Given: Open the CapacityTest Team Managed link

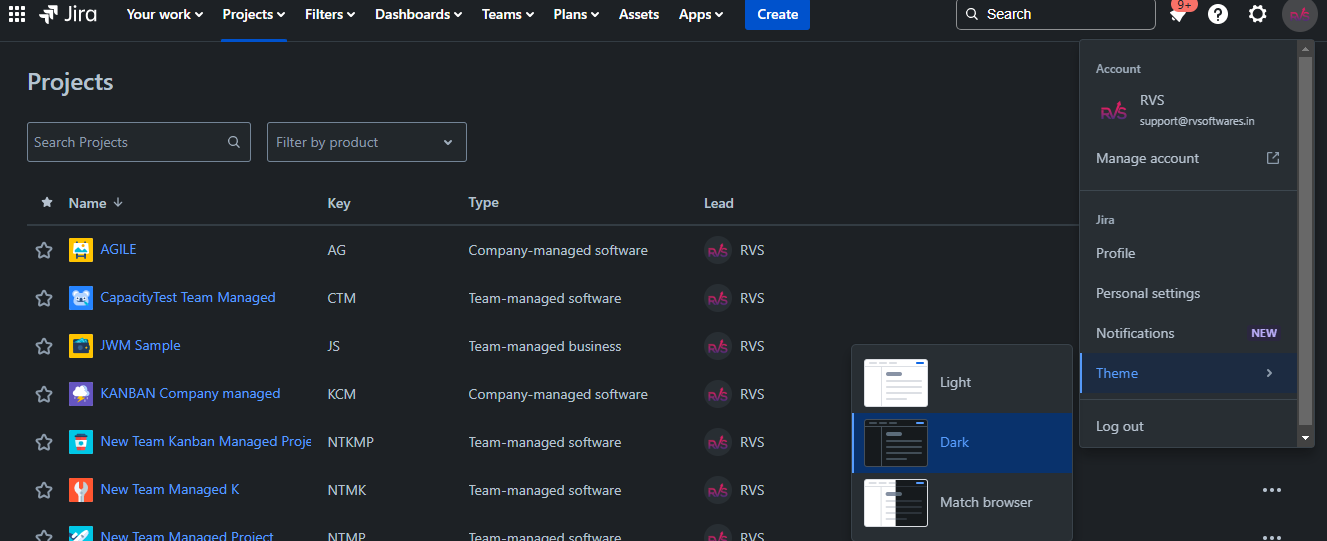Looking at the screenshot, I should [x=188, y=297].
